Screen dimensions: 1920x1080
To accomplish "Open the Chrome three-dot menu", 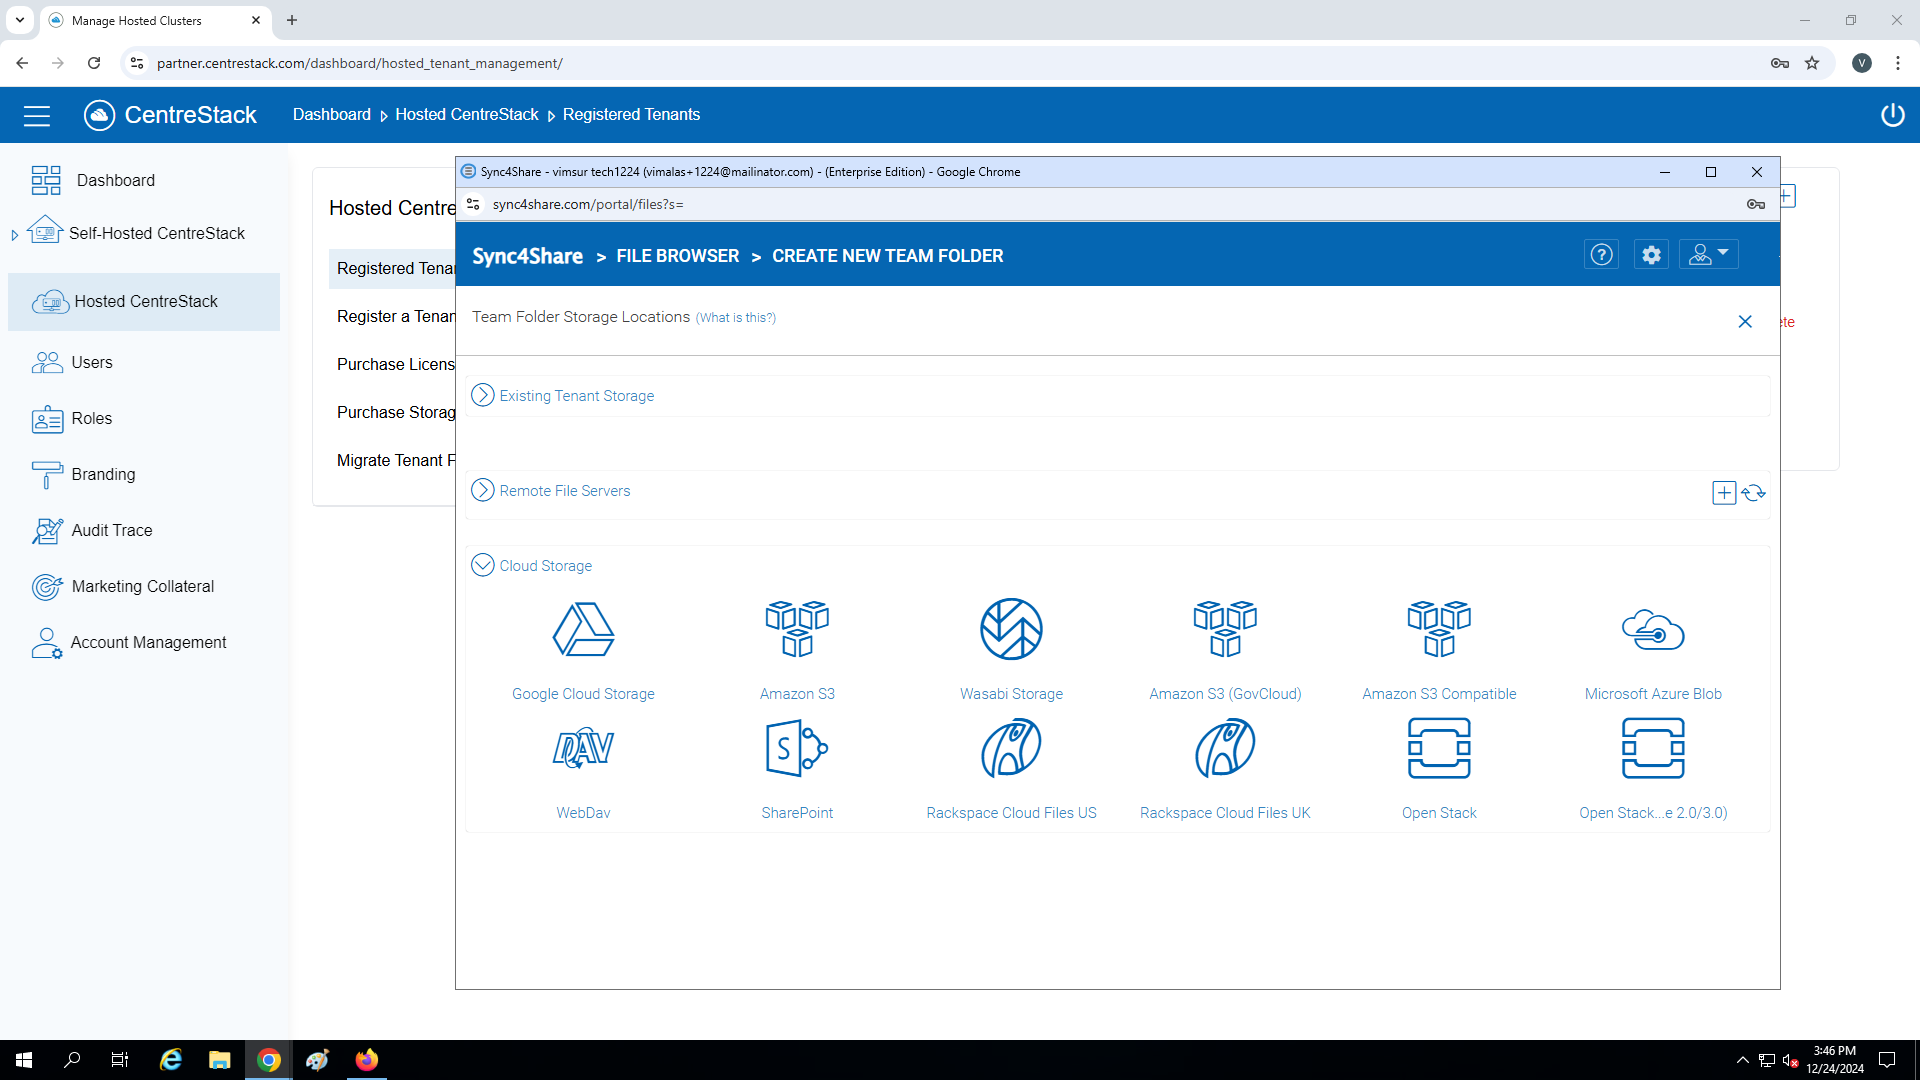I will pos(1898,63).
